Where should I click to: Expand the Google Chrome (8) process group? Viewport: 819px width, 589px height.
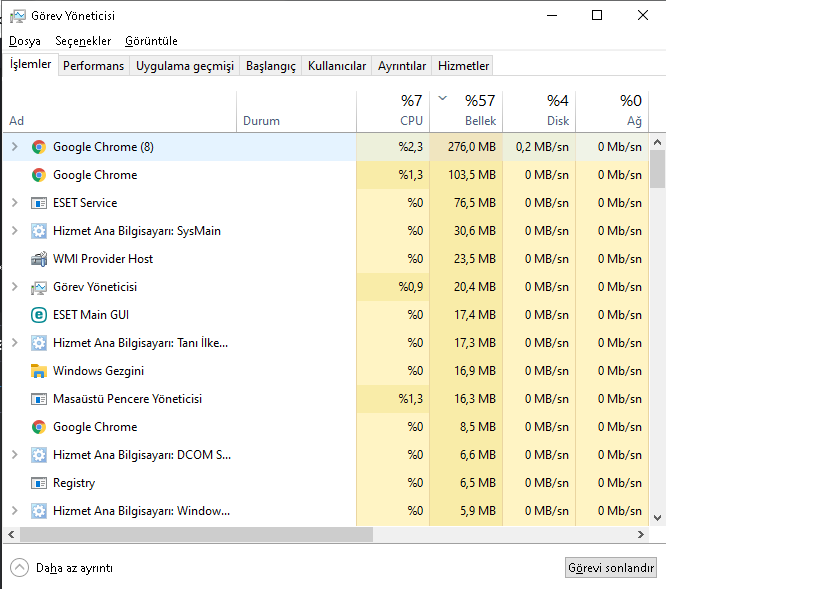15,147
